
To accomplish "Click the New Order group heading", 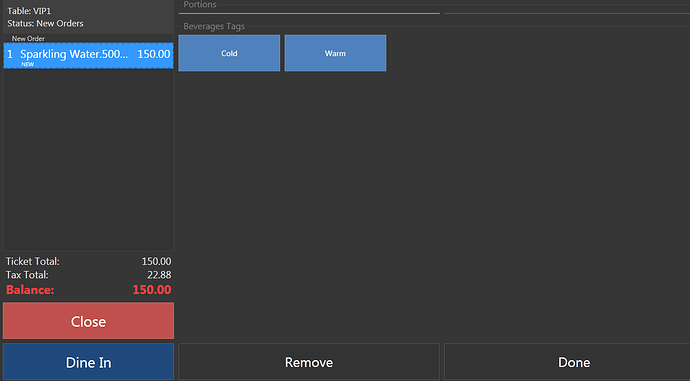I will coord(28,39).
